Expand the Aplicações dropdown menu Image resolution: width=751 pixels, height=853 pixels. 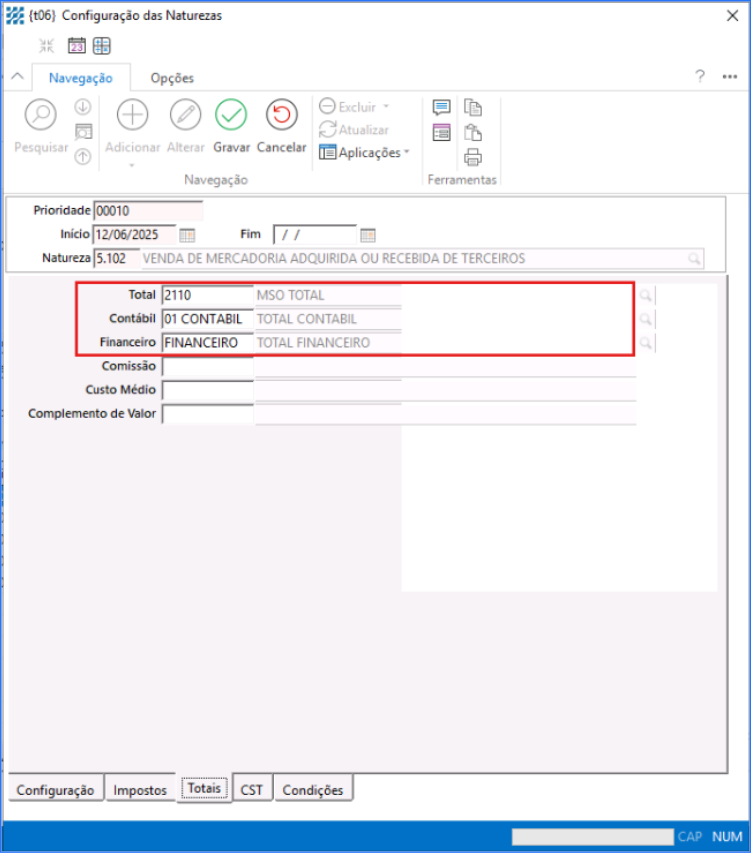(365, 152)
